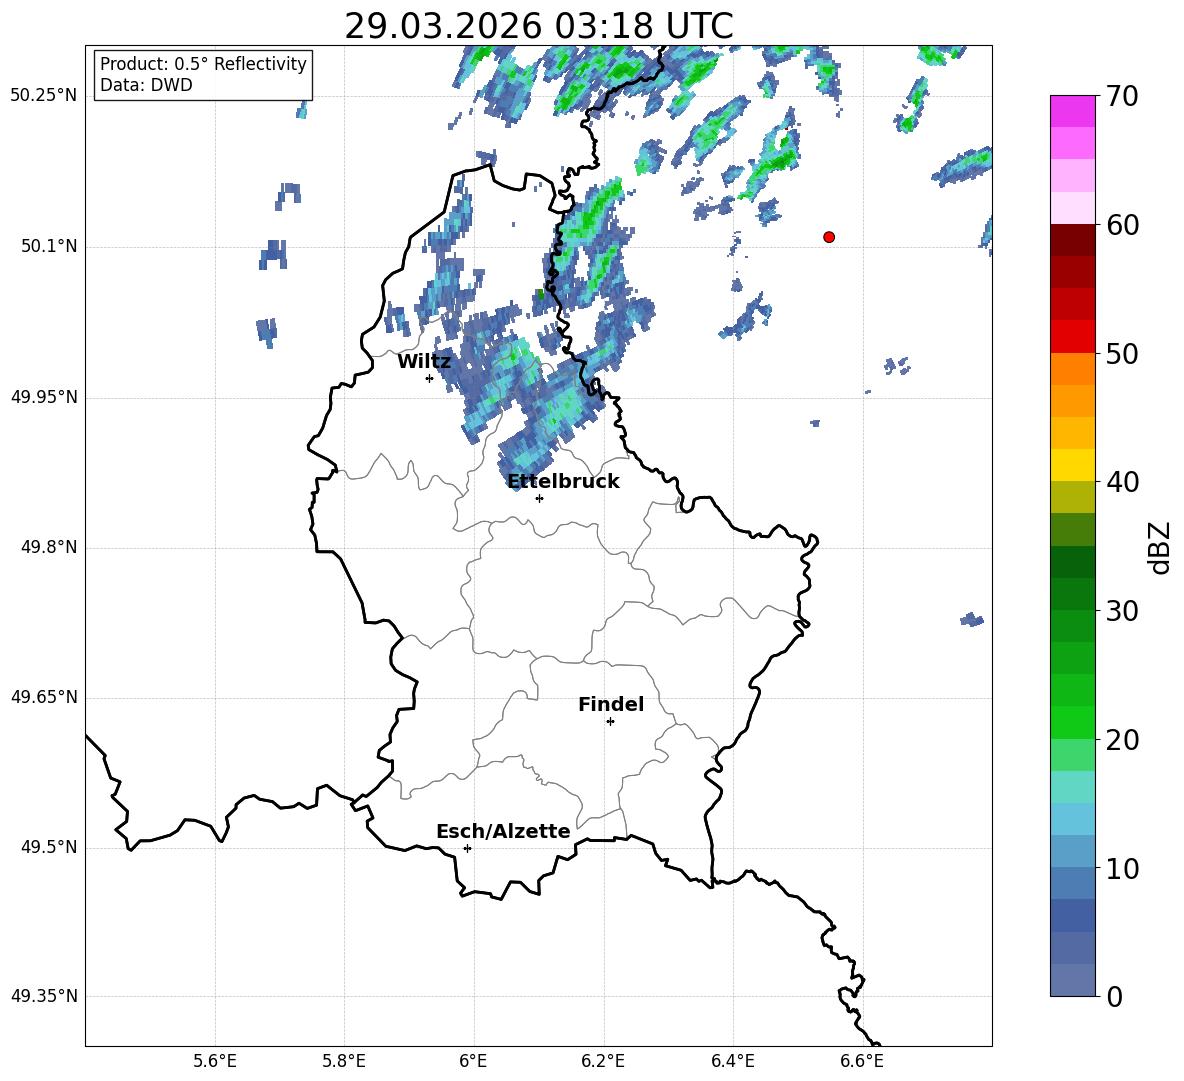Click the 60 value on colorbar
This screenshot has width=1184, height=1081.
point(1122,225)
